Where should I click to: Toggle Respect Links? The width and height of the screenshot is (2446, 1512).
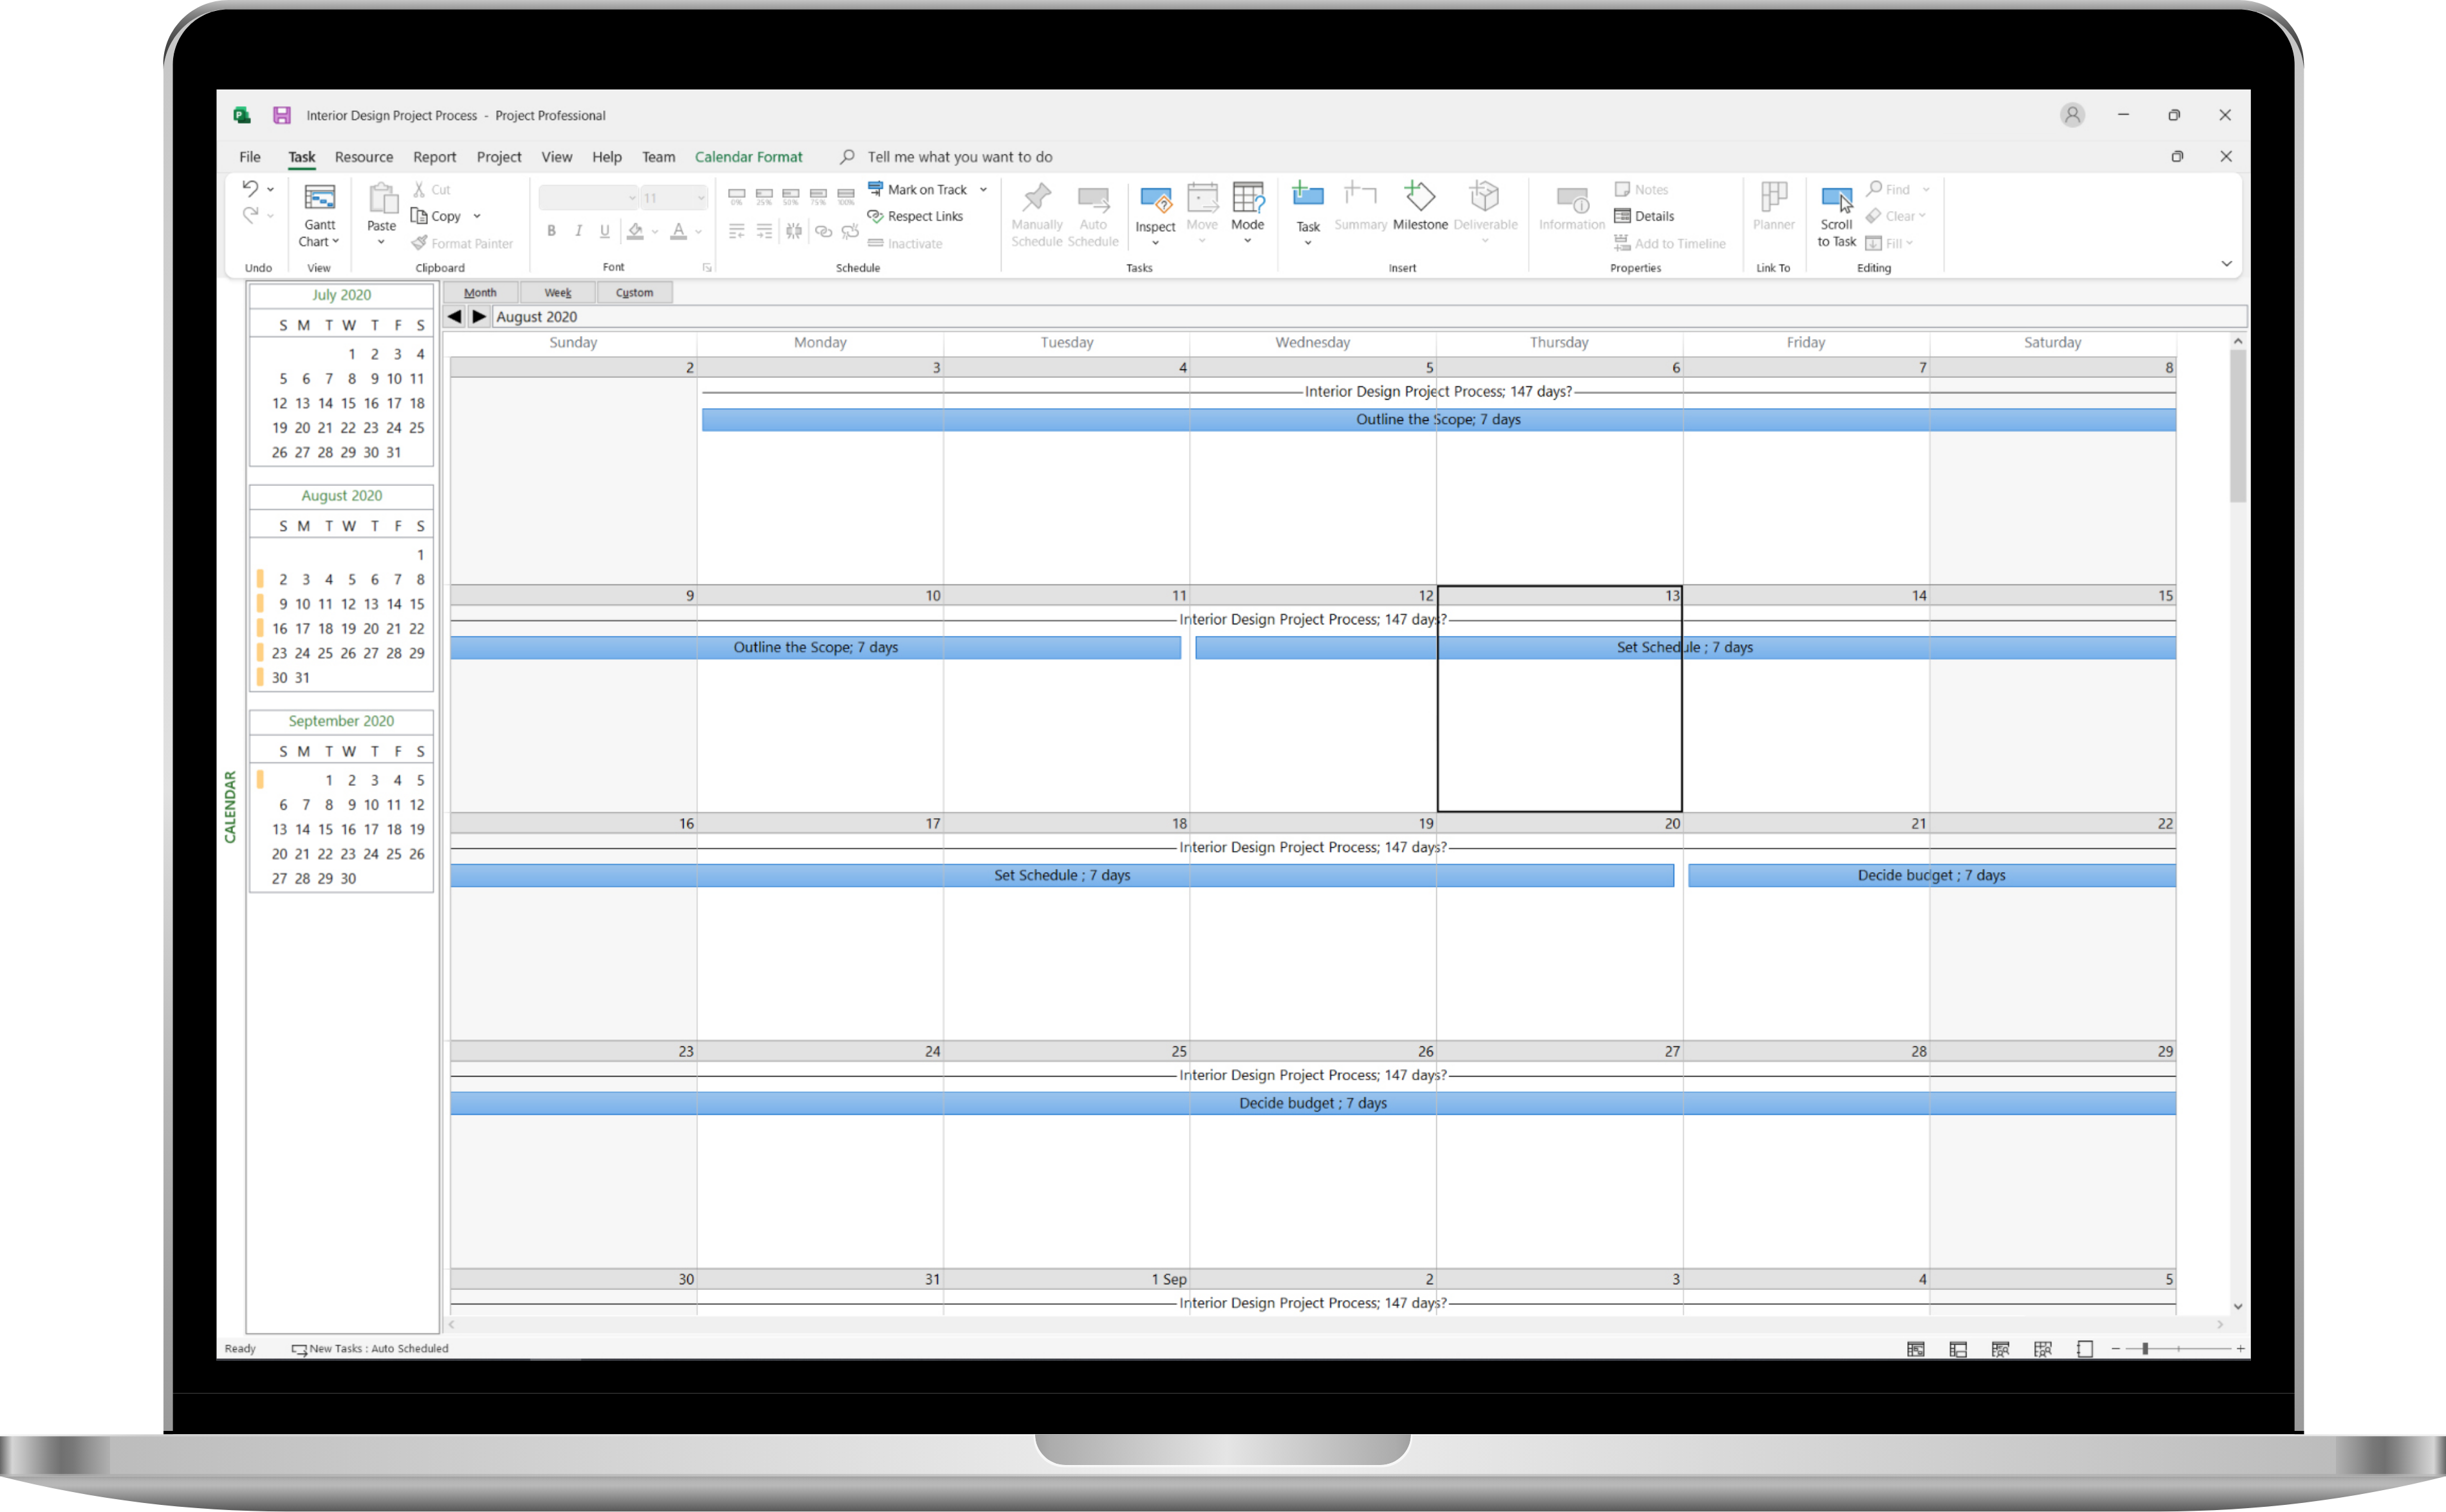915,216
